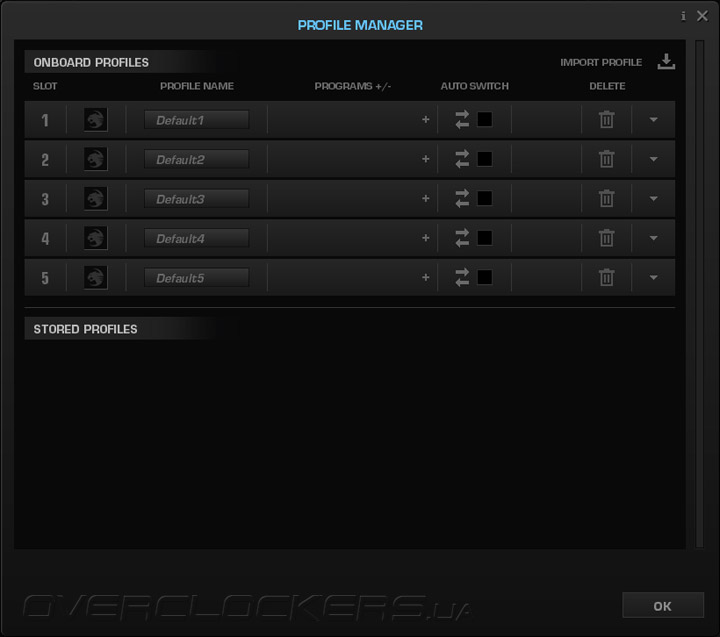This screenshot has width=720, height=637.
Task: Open the info icon at top right
Action: click(683, 16)
